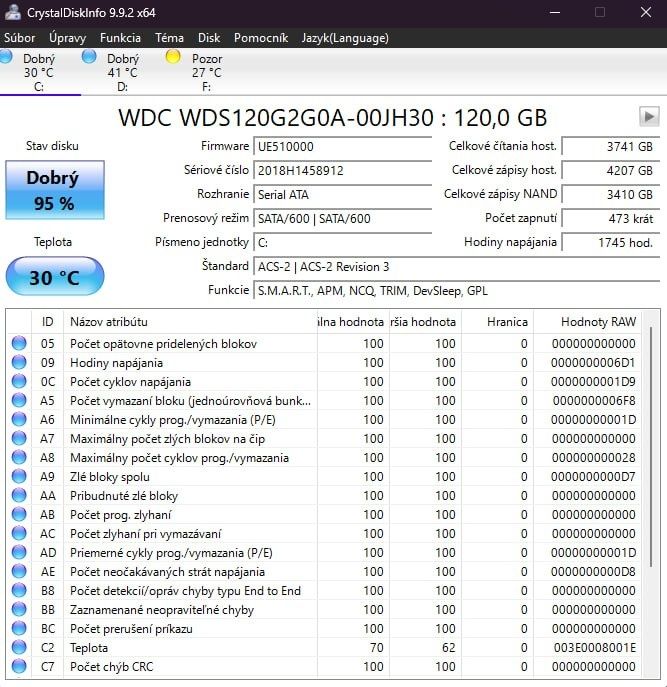The image size is (667, 687).
Task: Minimize the CrystalDiskInfo window
Action: (x=555, y=12)
